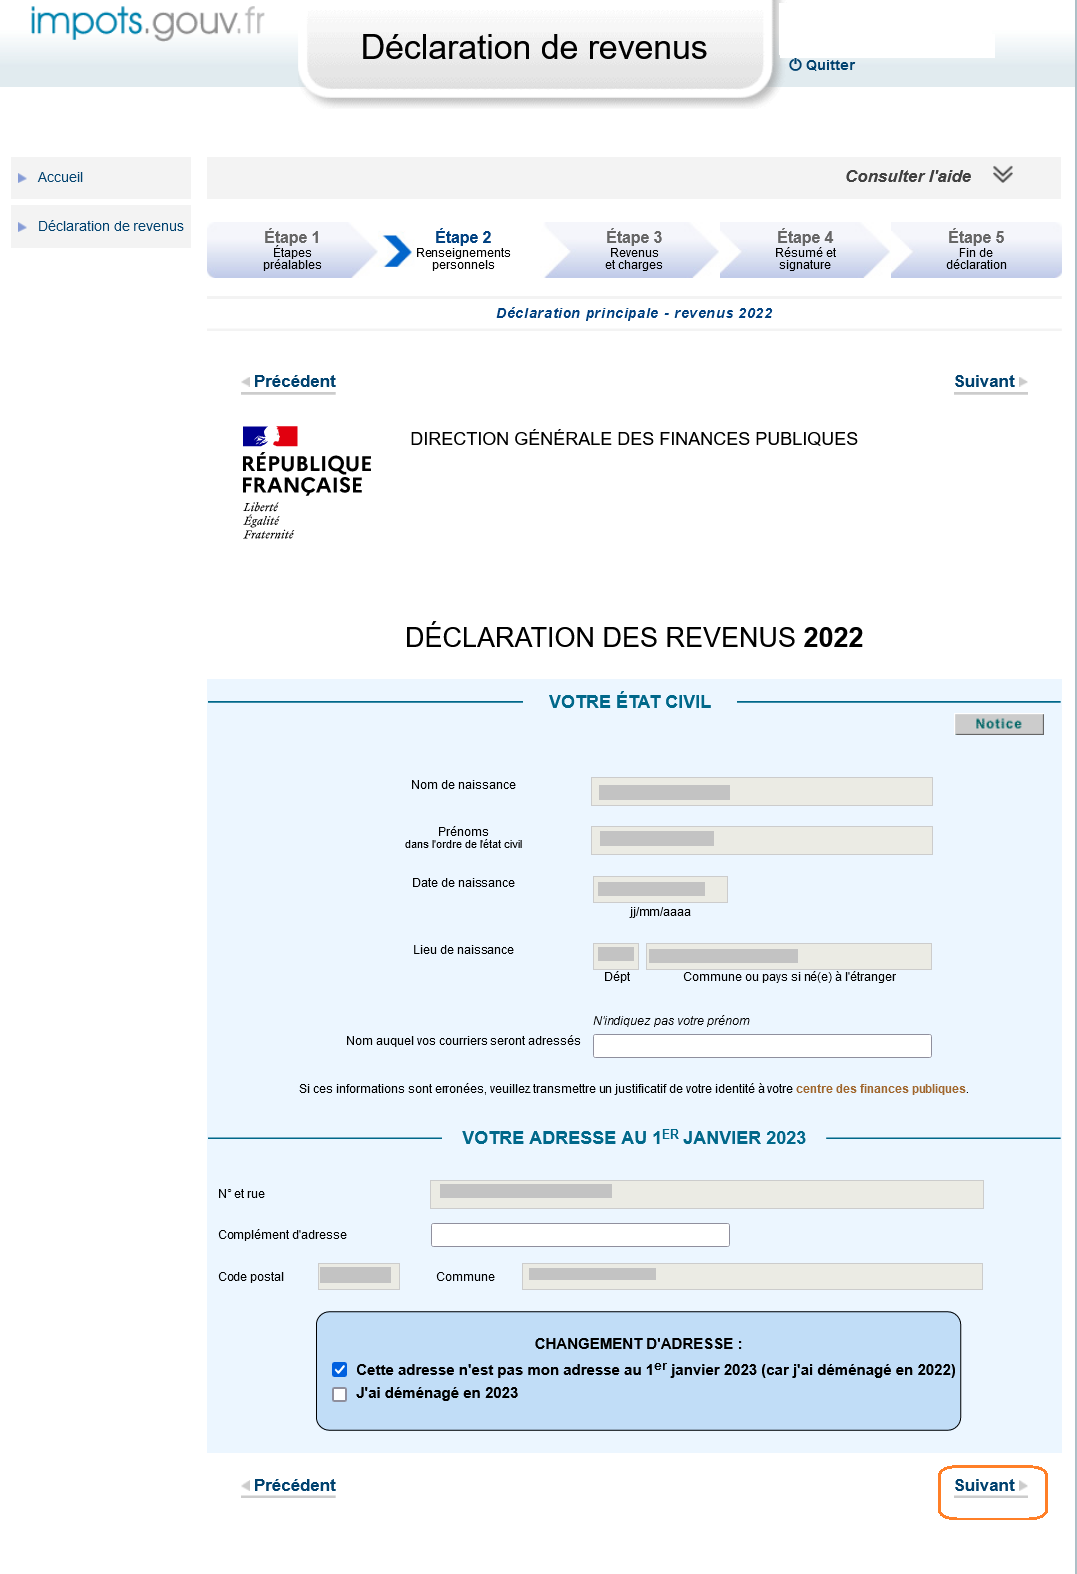Click the arrow bullet beside Accueil
The image size is (1077, 1574).
point(22,178)
